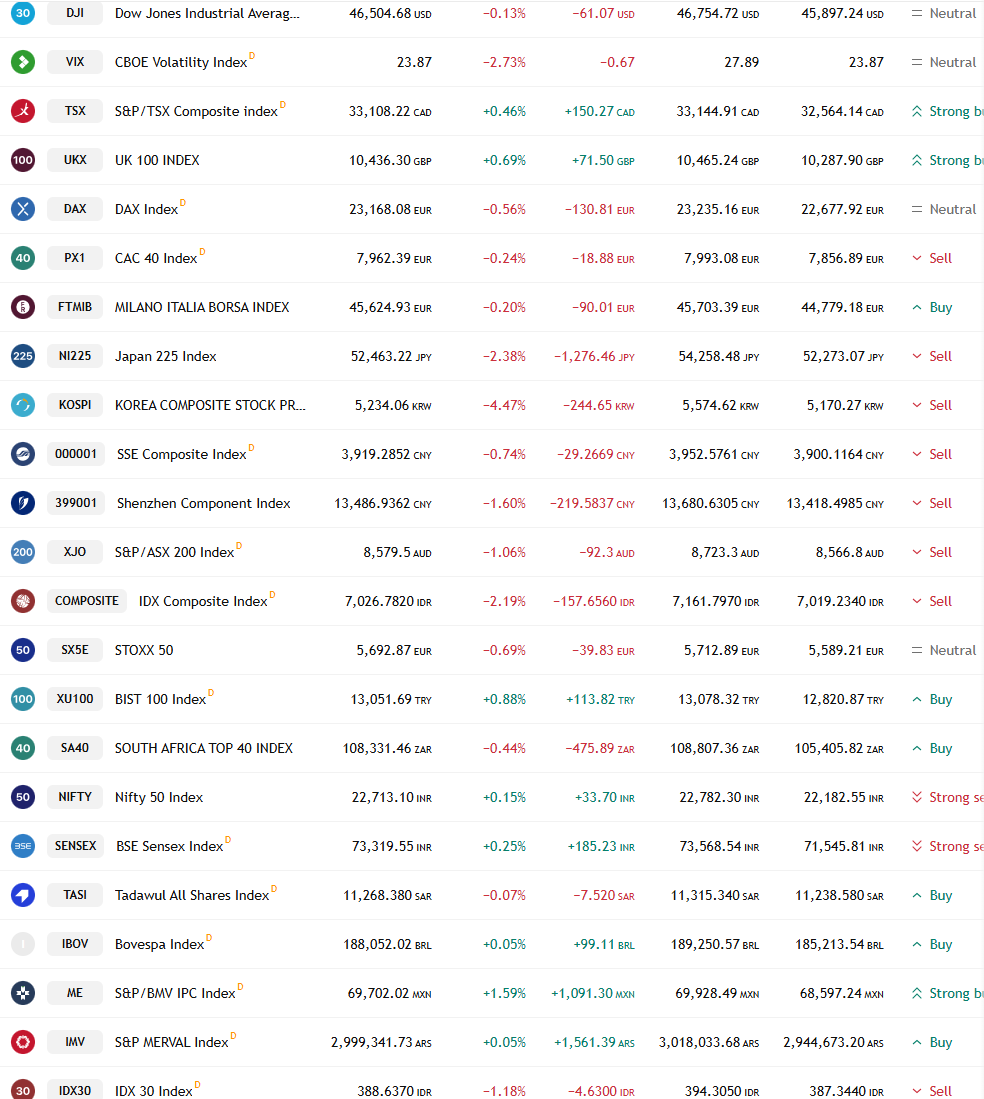This screenshot has height=1099, width=984.
Task: Click the Bovespa placeholder logo icon
Action: [x=22, y=944]
